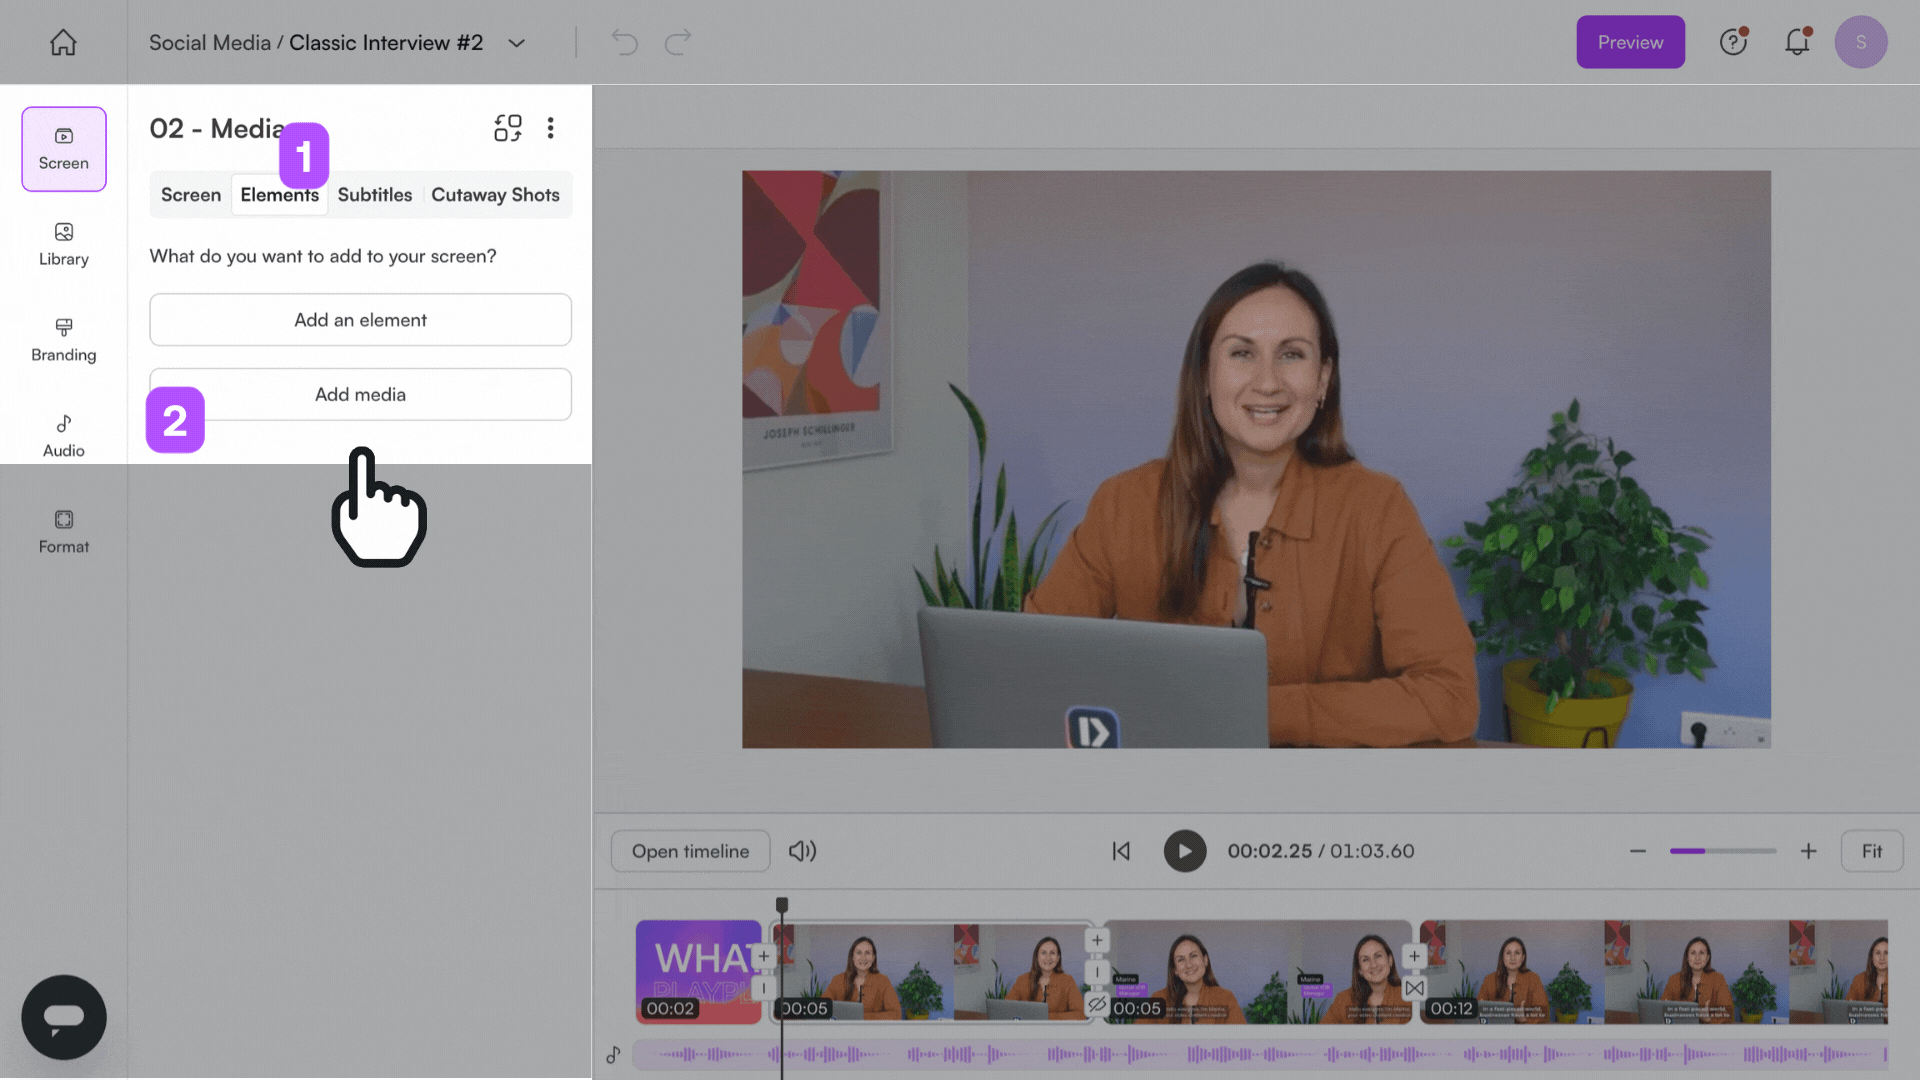Open the notifications bell
The width and height of the screenshot is (1920, 1080).
click(1797, 42)
